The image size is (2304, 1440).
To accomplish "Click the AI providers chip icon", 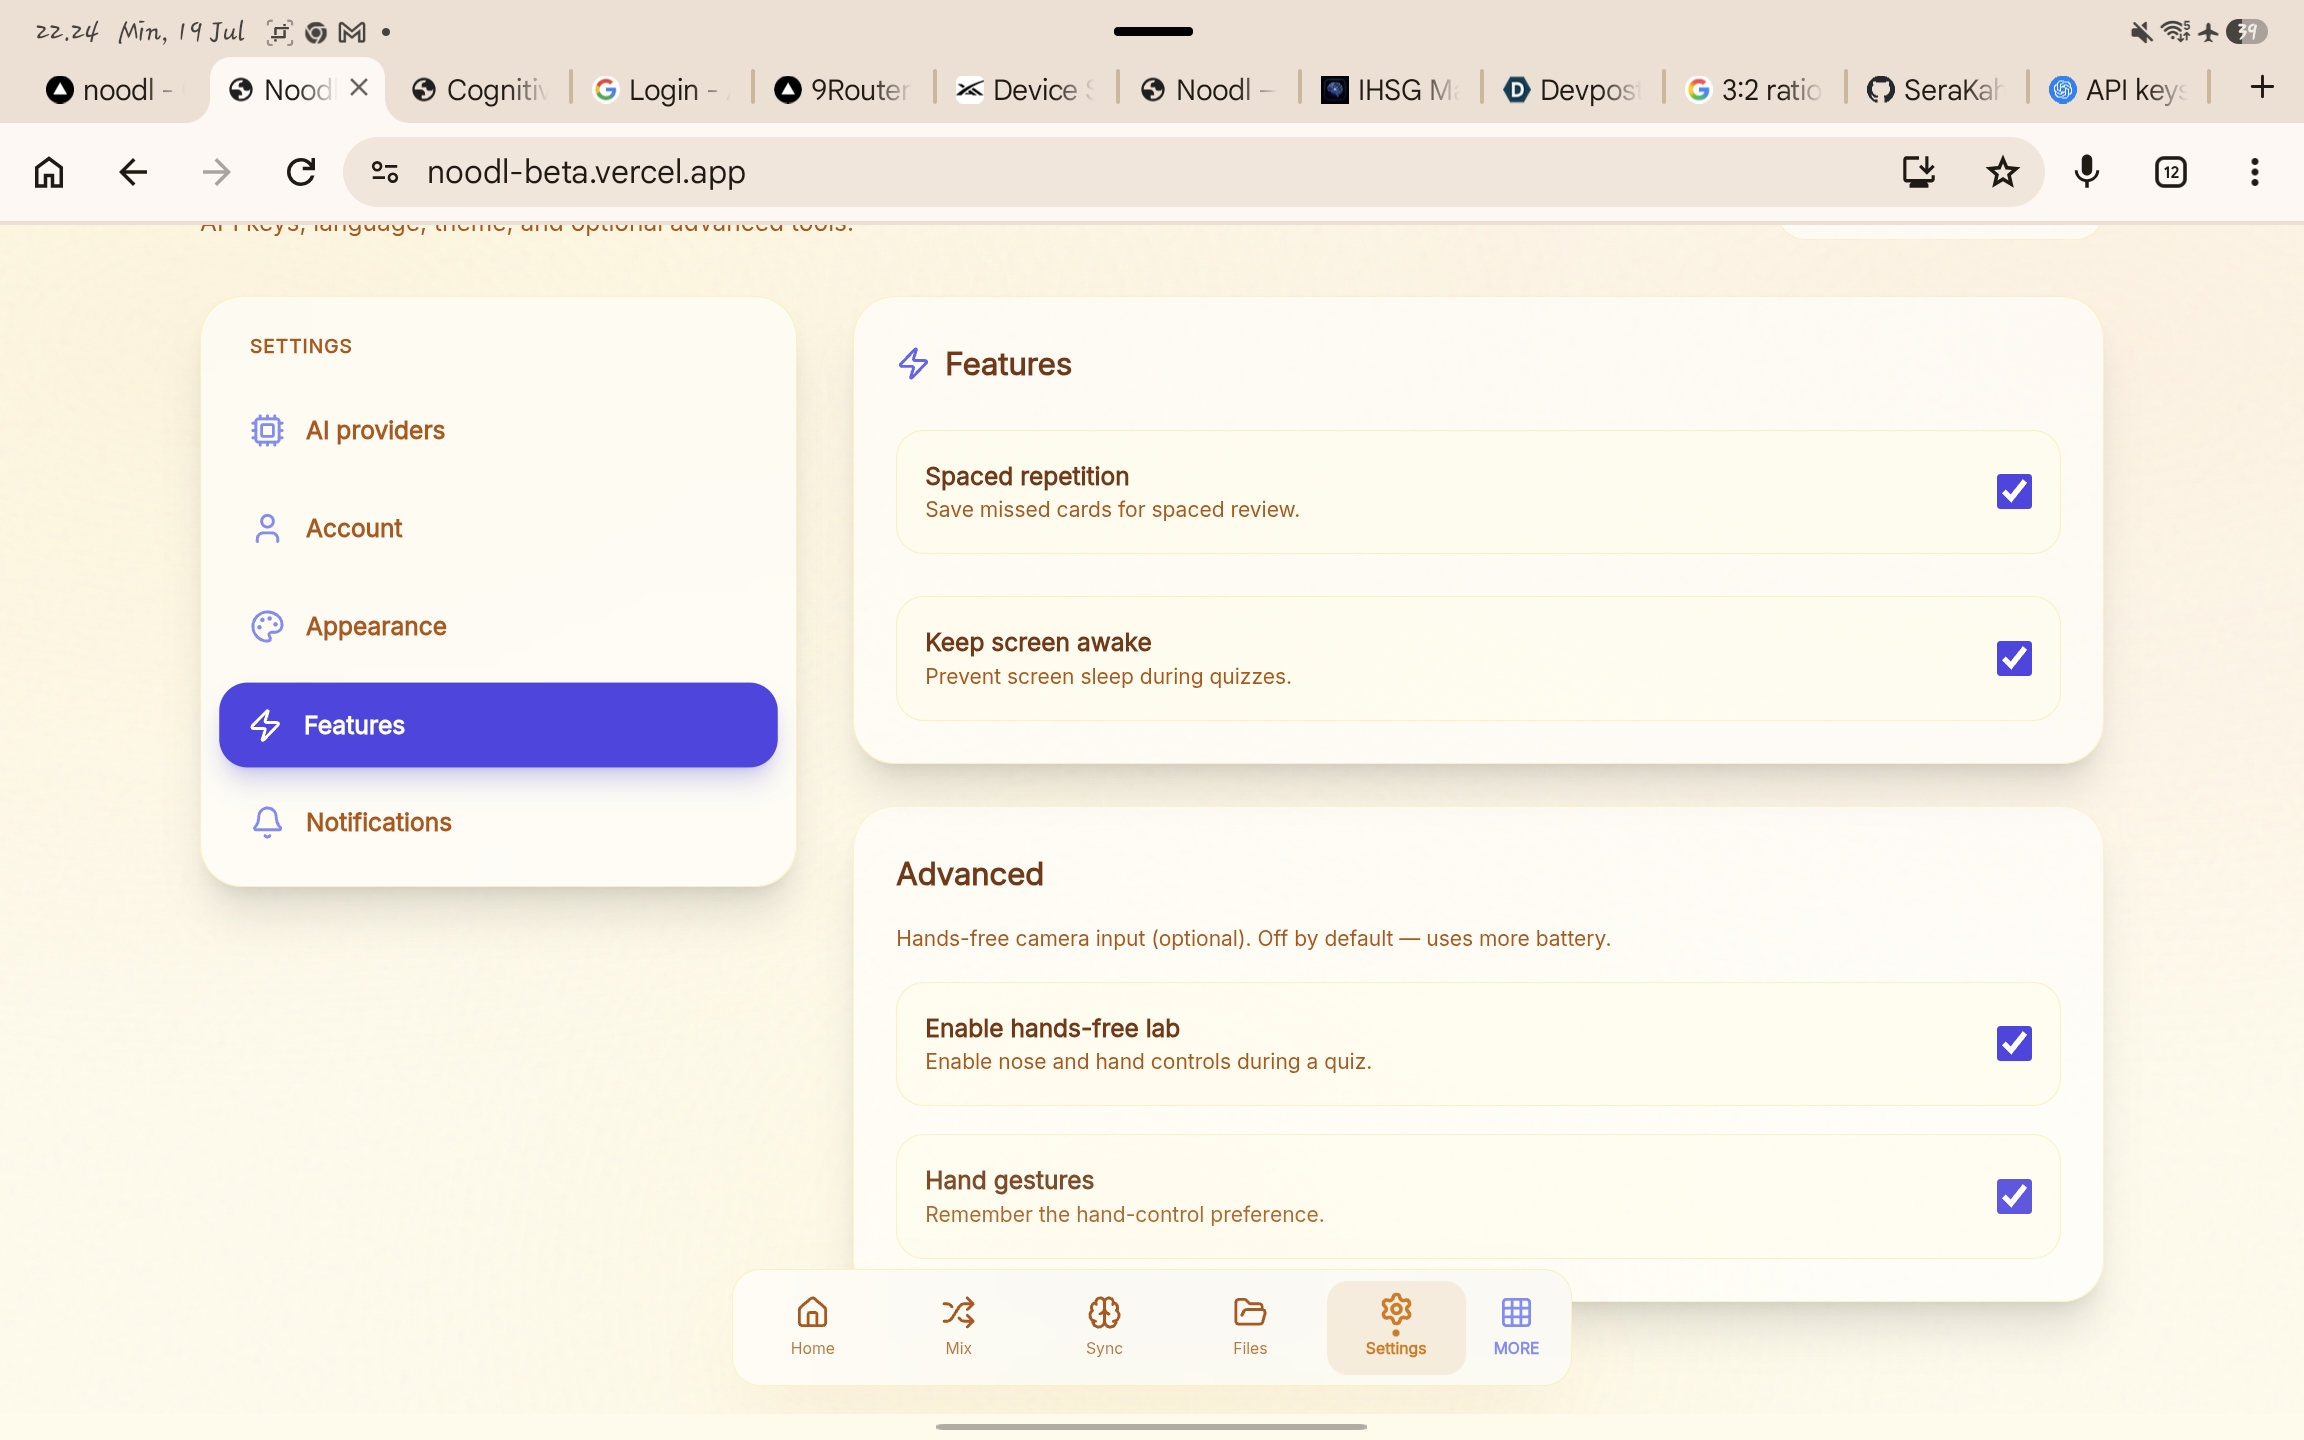I will tap(267, 430).
